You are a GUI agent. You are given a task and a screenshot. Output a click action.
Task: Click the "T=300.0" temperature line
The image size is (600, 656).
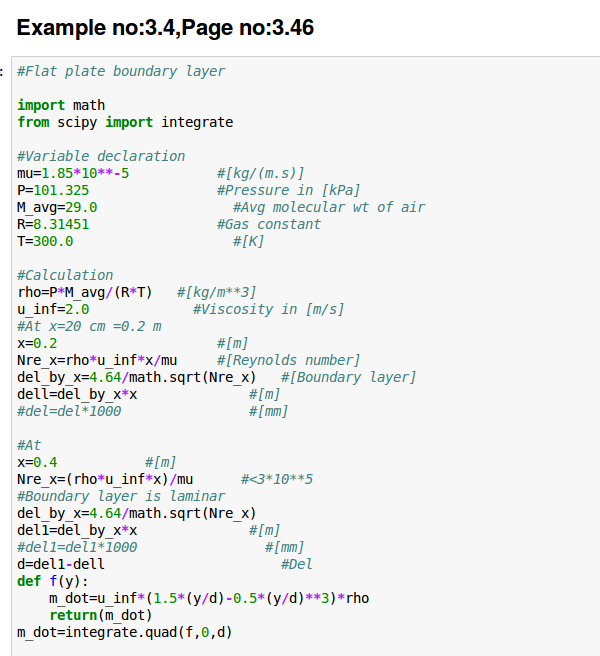[45, 241]
